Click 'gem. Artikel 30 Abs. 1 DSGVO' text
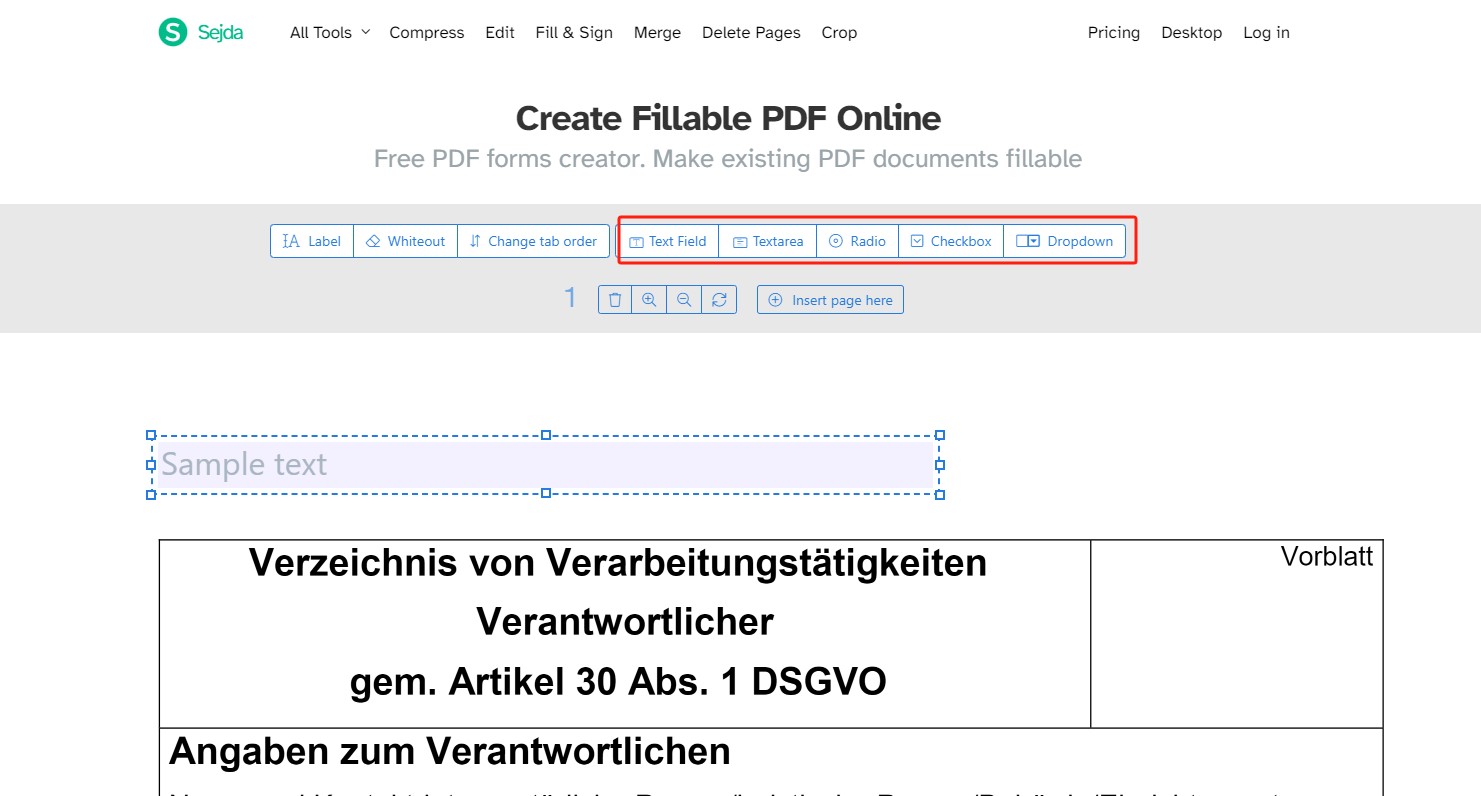 click(x=618, y=682)
